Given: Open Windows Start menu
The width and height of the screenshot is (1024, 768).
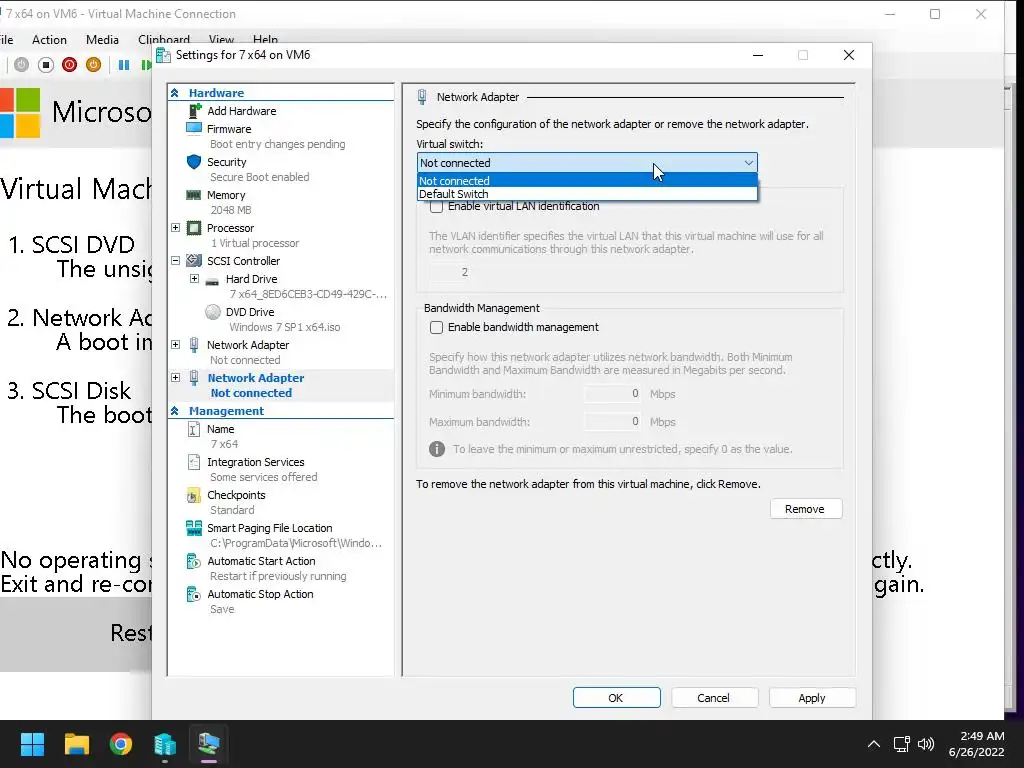Looking at the screenshot, I should click(x=32, y=744).
